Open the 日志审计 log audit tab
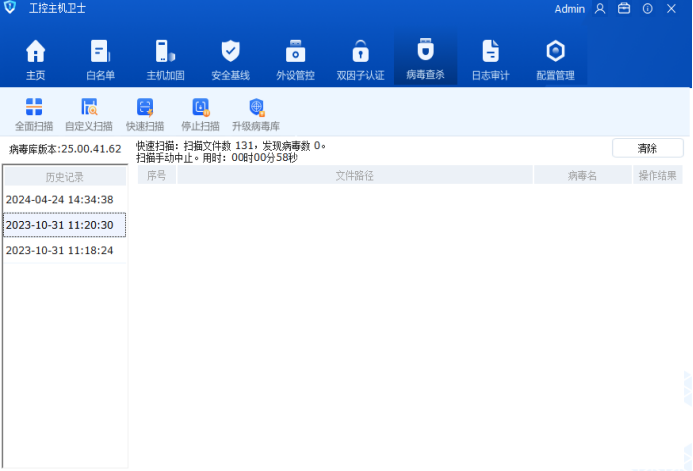The image size is (693, 471). (490, 59)
